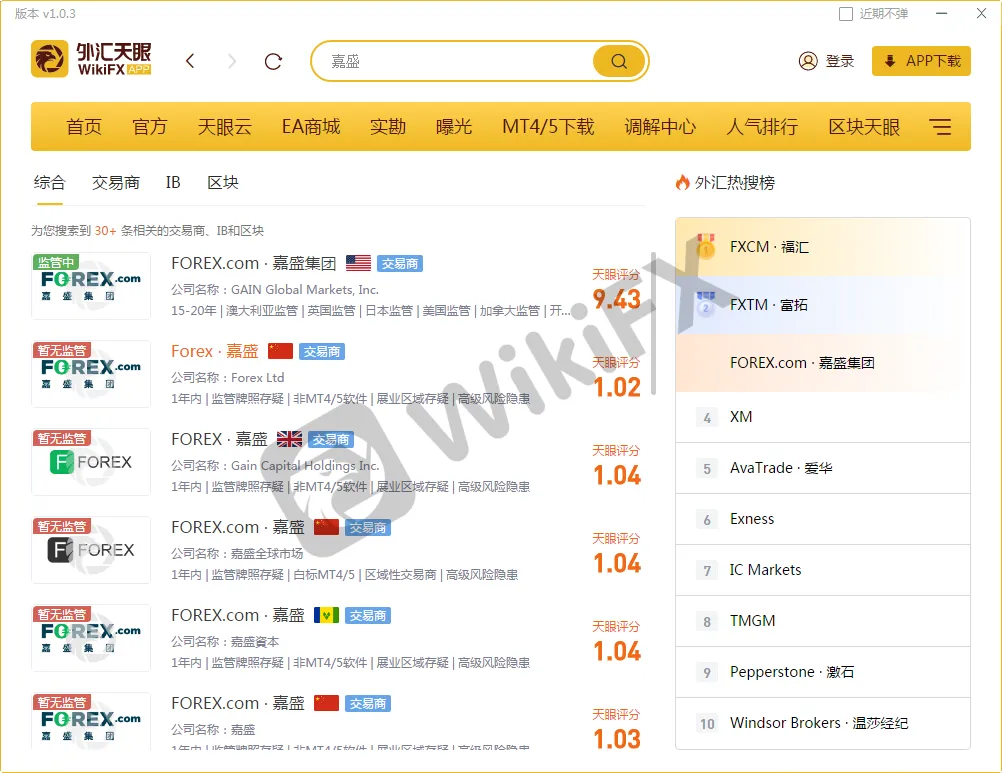Click the flame icon beside 外汇热搜榜
The image size is (1002, 773).
[682, 183]
